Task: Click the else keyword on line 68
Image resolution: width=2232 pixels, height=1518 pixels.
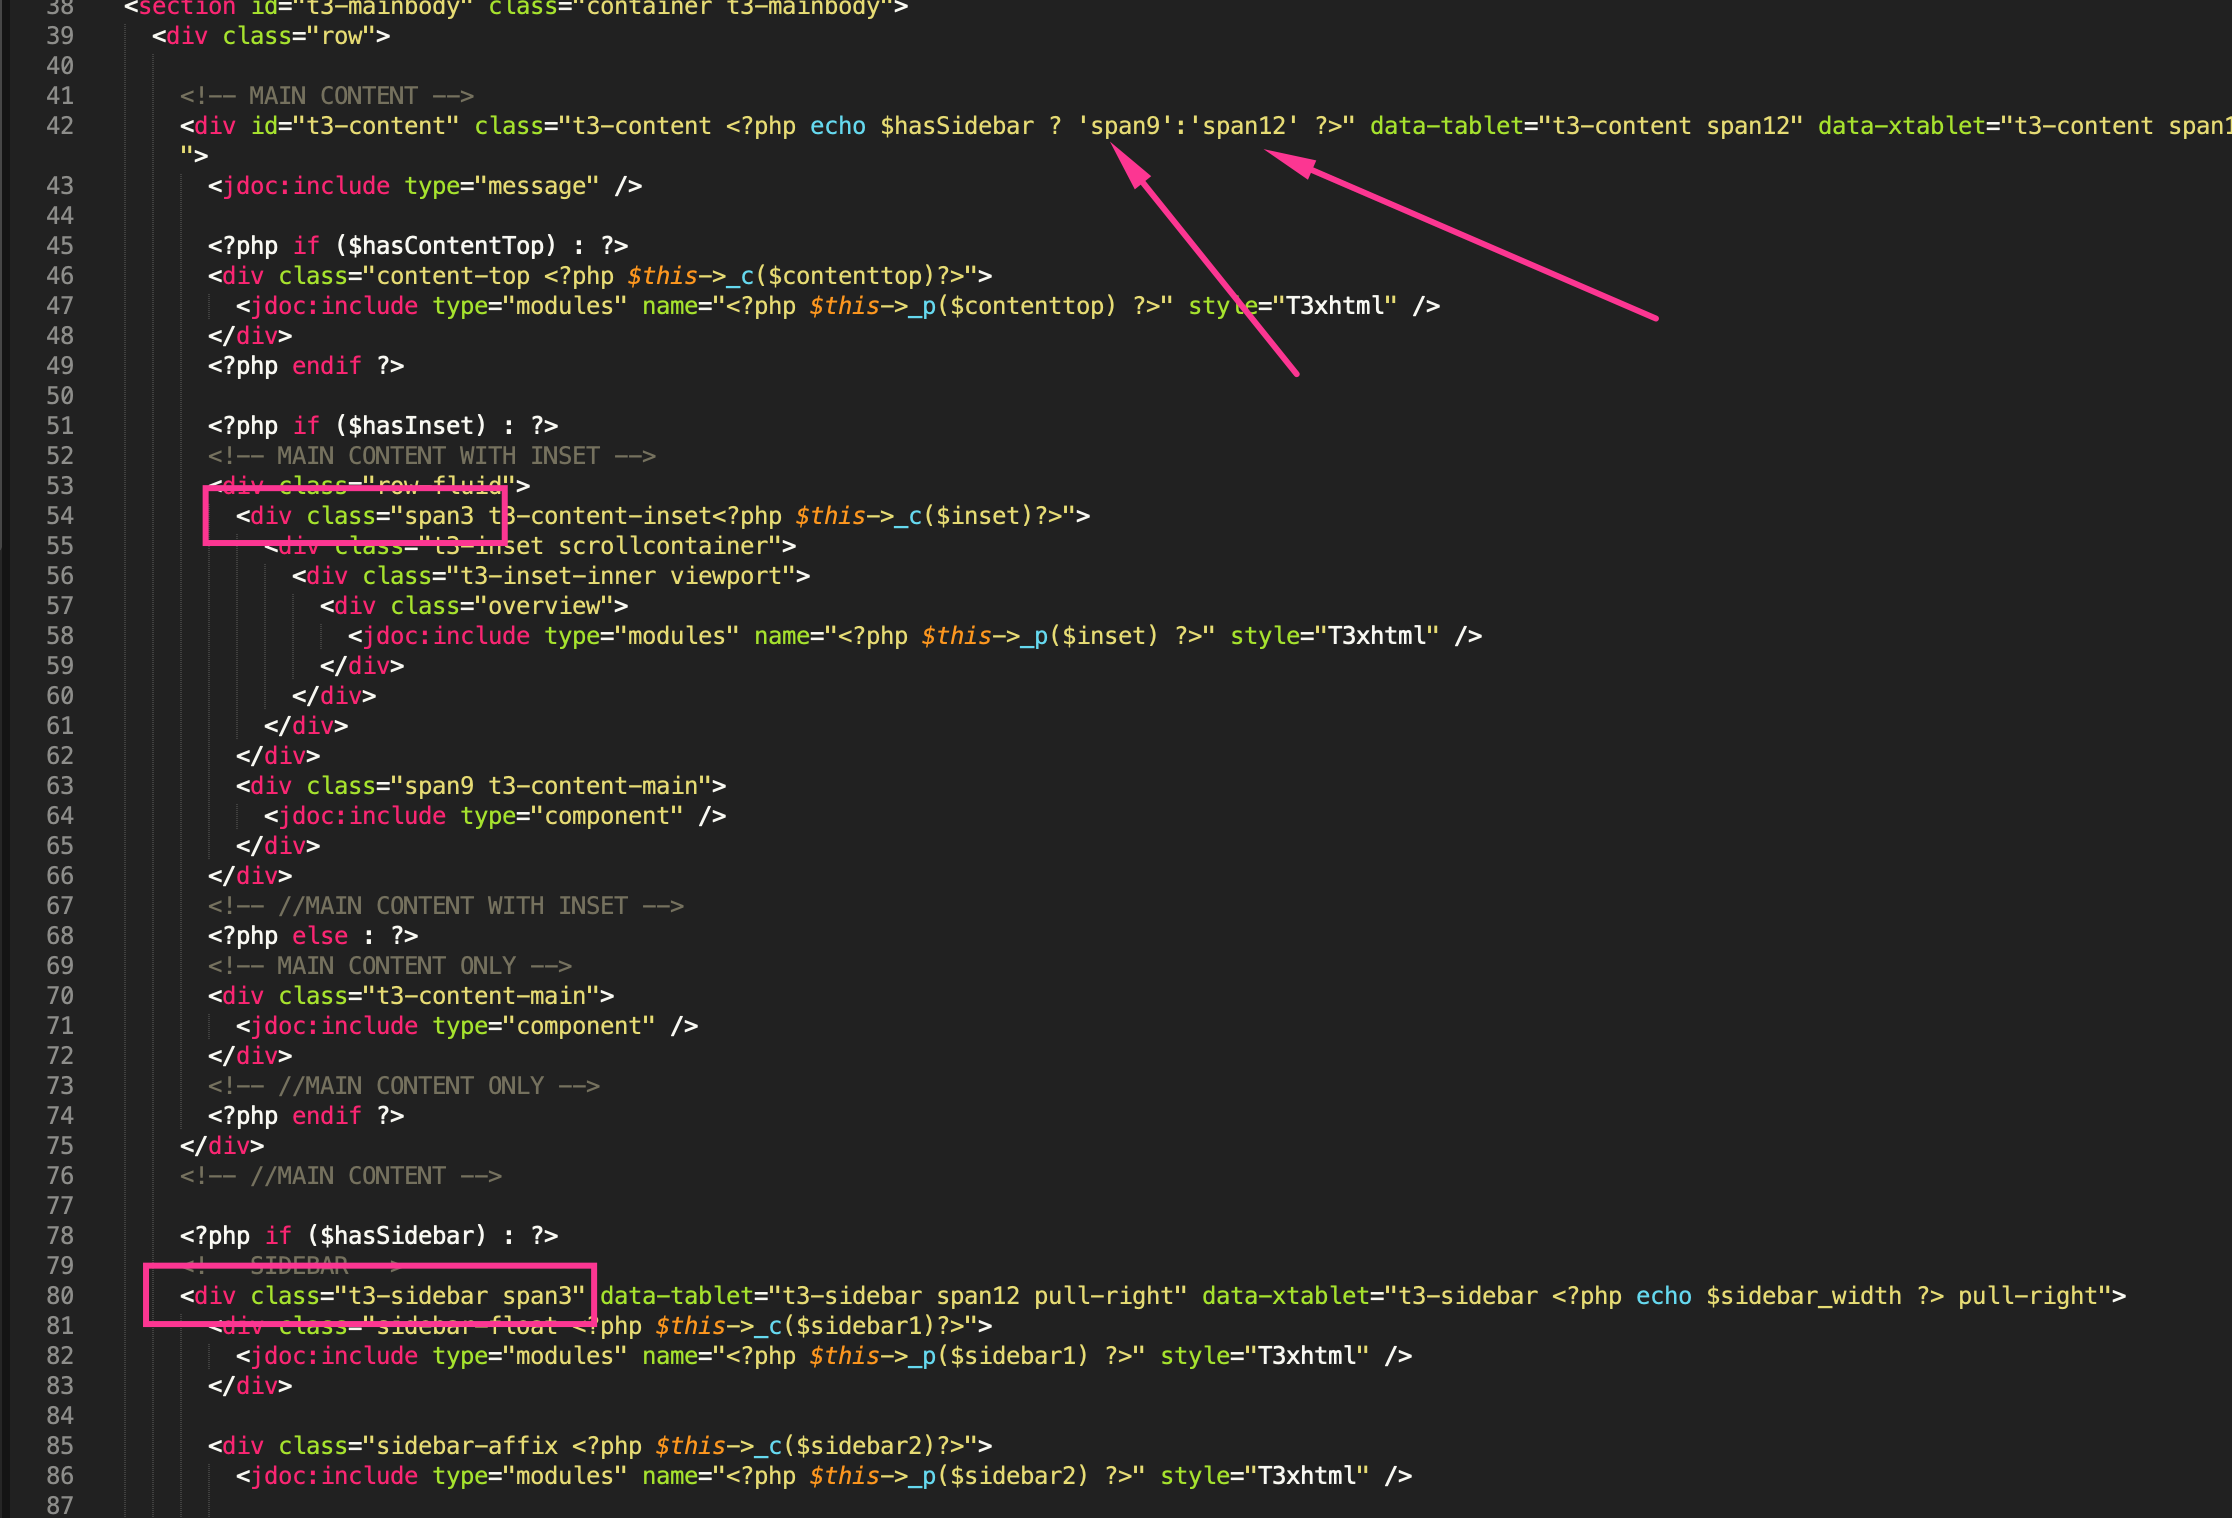Action: pyautogui.click(x=320, y=936)
